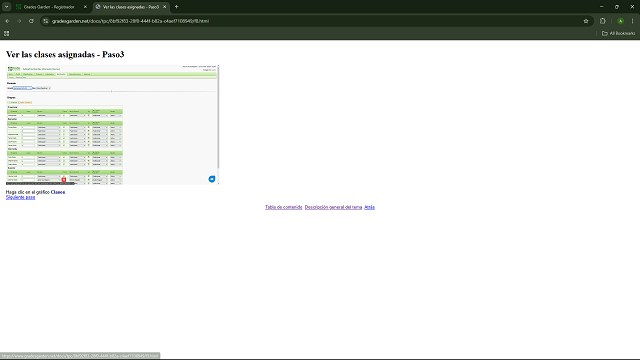The height and width of the screenshot is (360, 640).
Task: Close the Grades Garden - Registrador tab
Action: pos(85,7)
